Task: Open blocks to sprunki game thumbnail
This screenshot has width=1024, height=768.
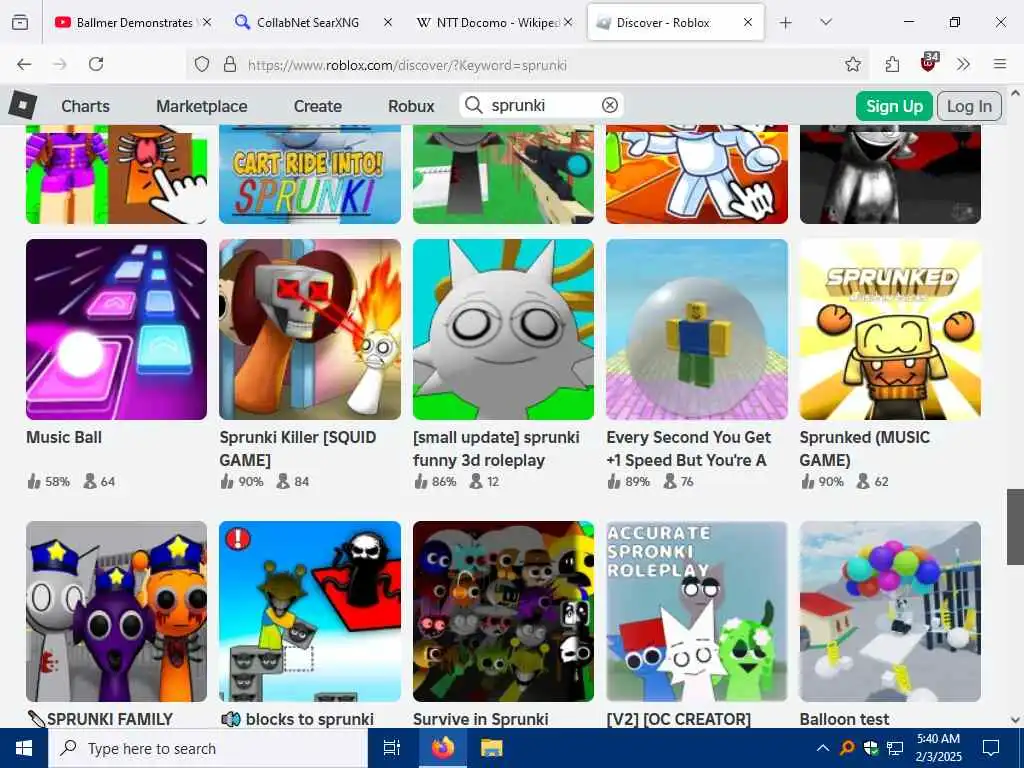Action: point(310,611)
